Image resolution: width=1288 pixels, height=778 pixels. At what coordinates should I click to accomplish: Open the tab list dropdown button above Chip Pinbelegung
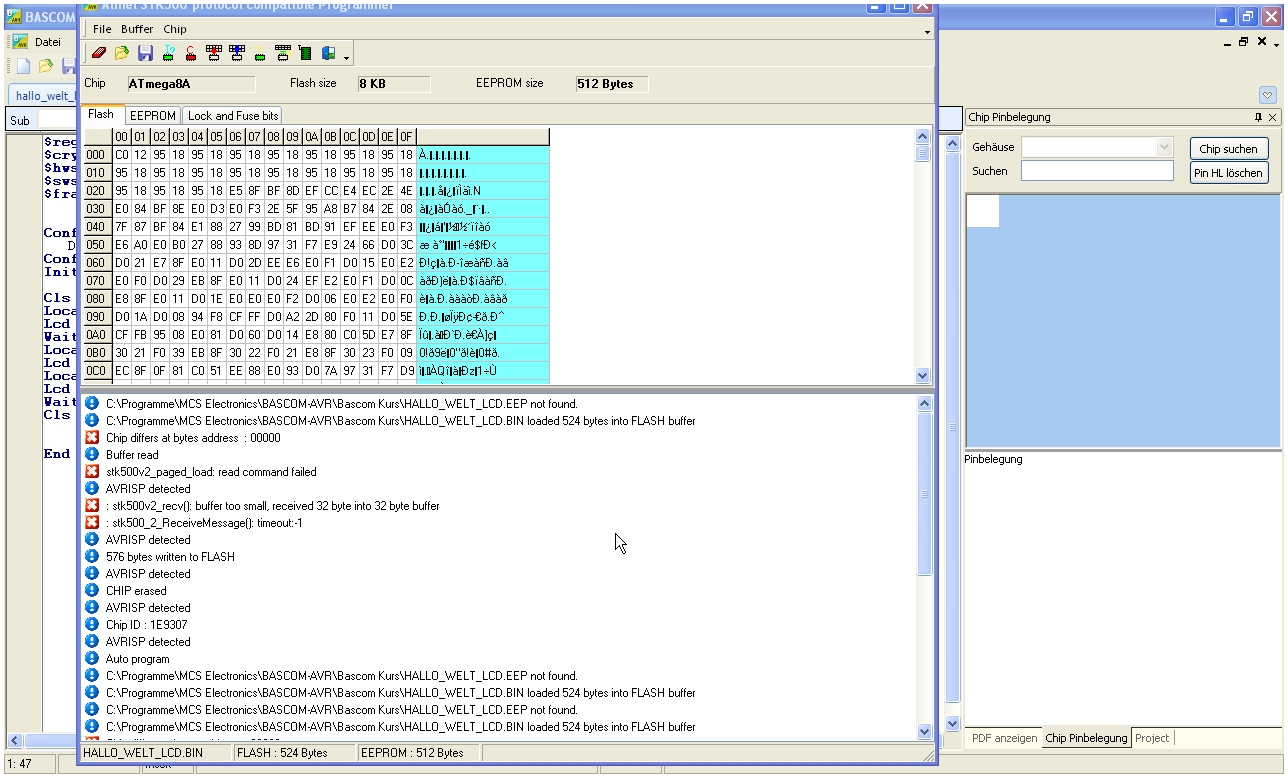[x=1268, y=95]
